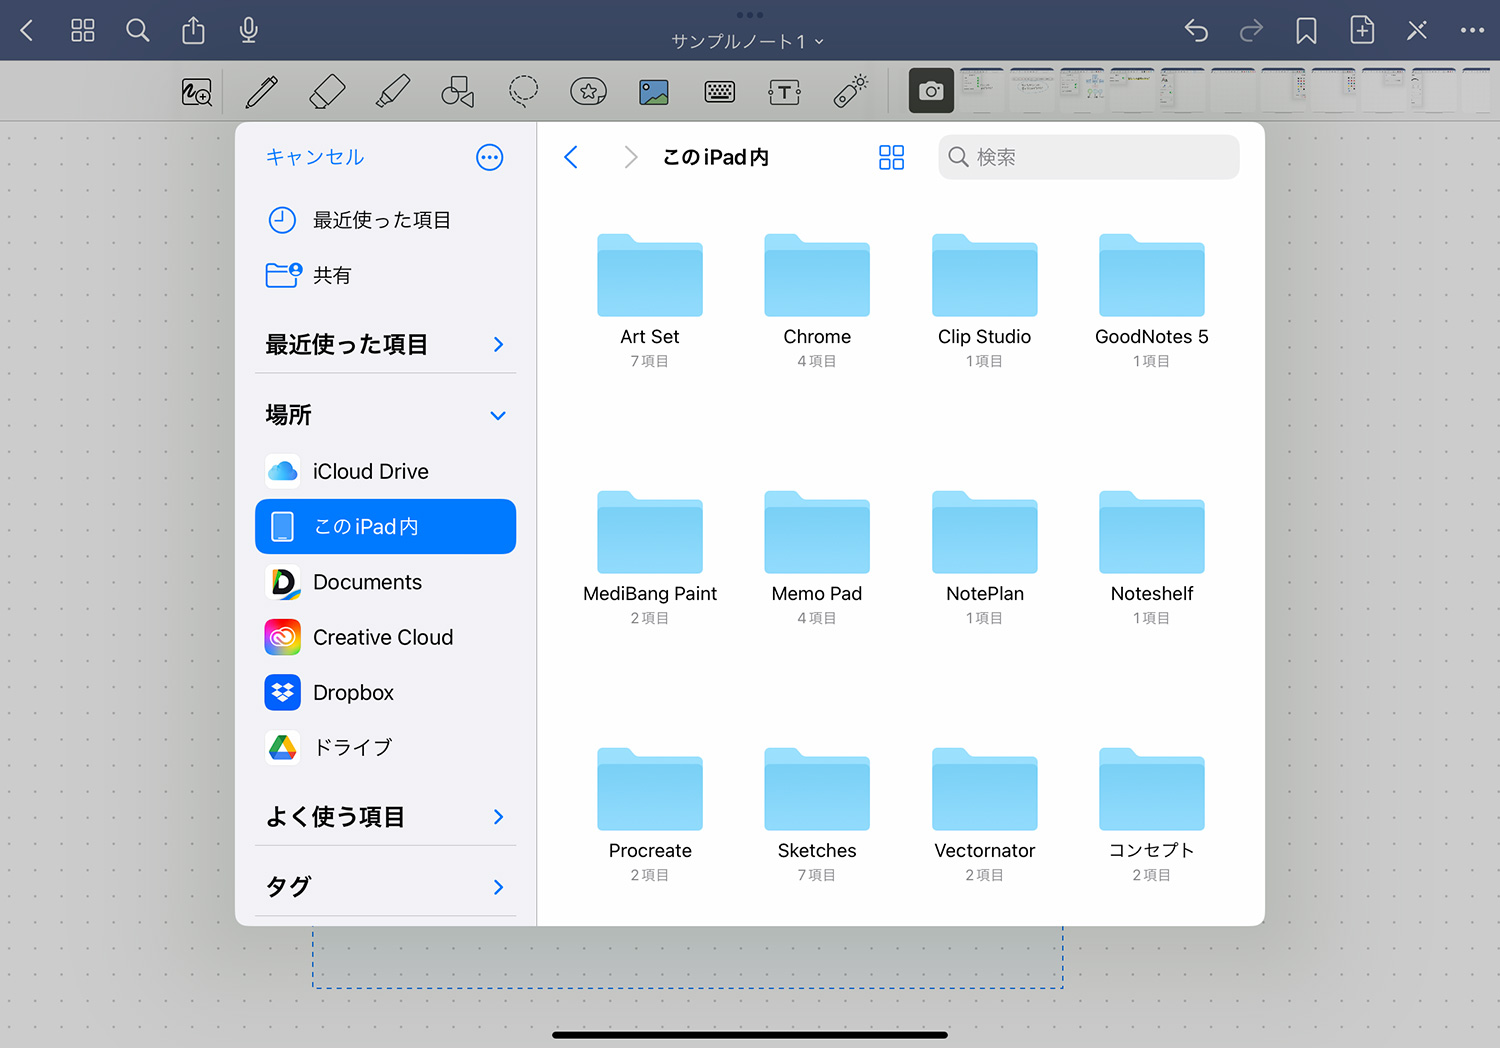
Task: Start audio recording with microphone icon
Action: pyautogui.click(x=249, y=30)
